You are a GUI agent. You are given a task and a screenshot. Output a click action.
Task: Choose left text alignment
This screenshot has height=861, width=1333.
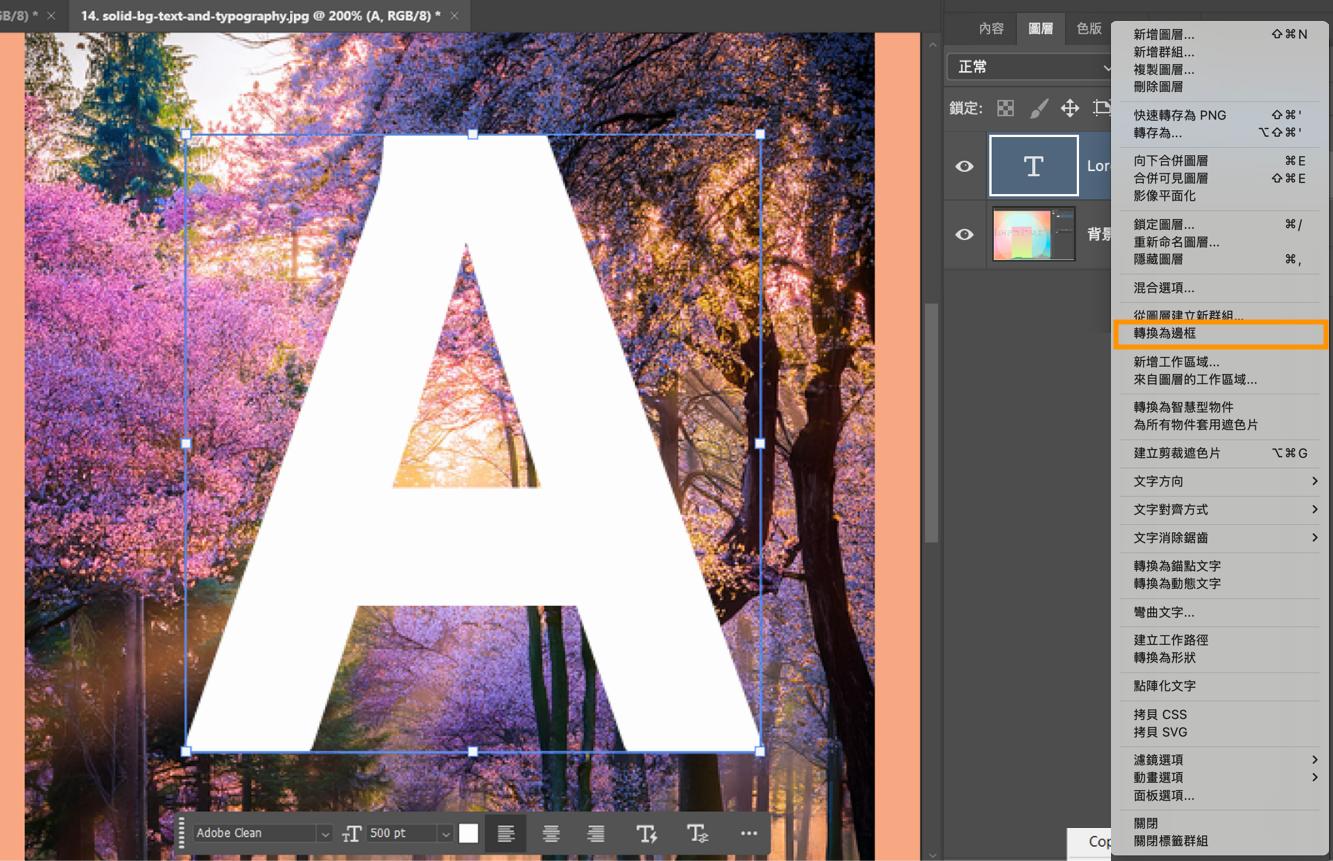(x=505, y=833)
